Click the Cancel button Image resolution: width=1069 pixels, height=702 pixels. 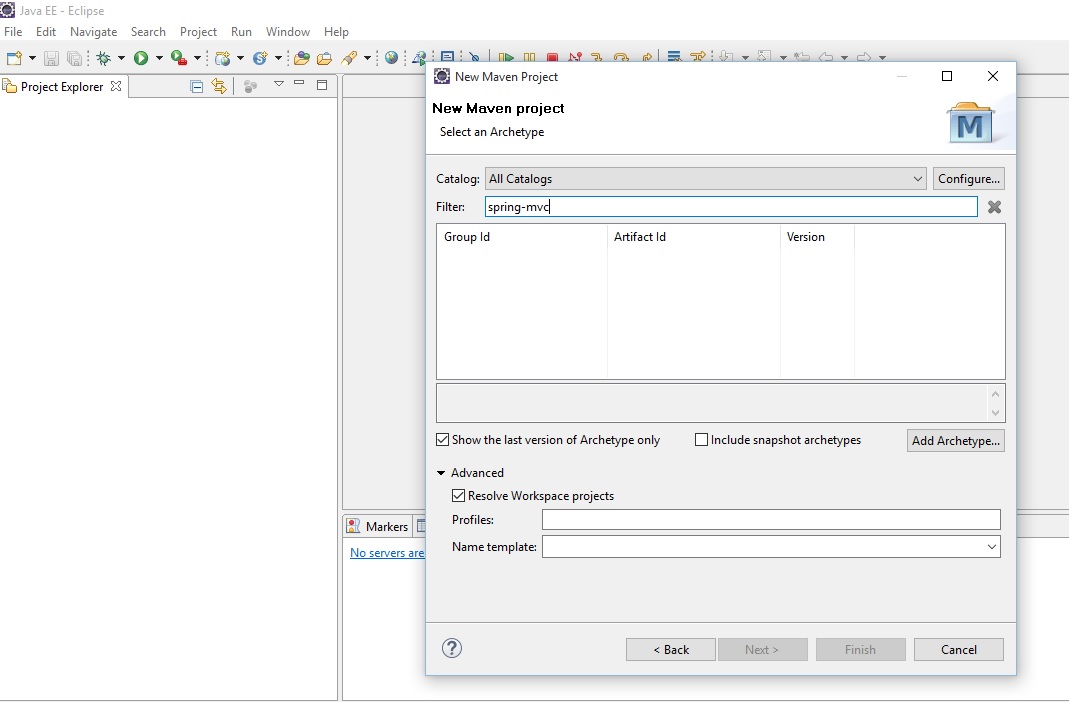coord(959,650)
